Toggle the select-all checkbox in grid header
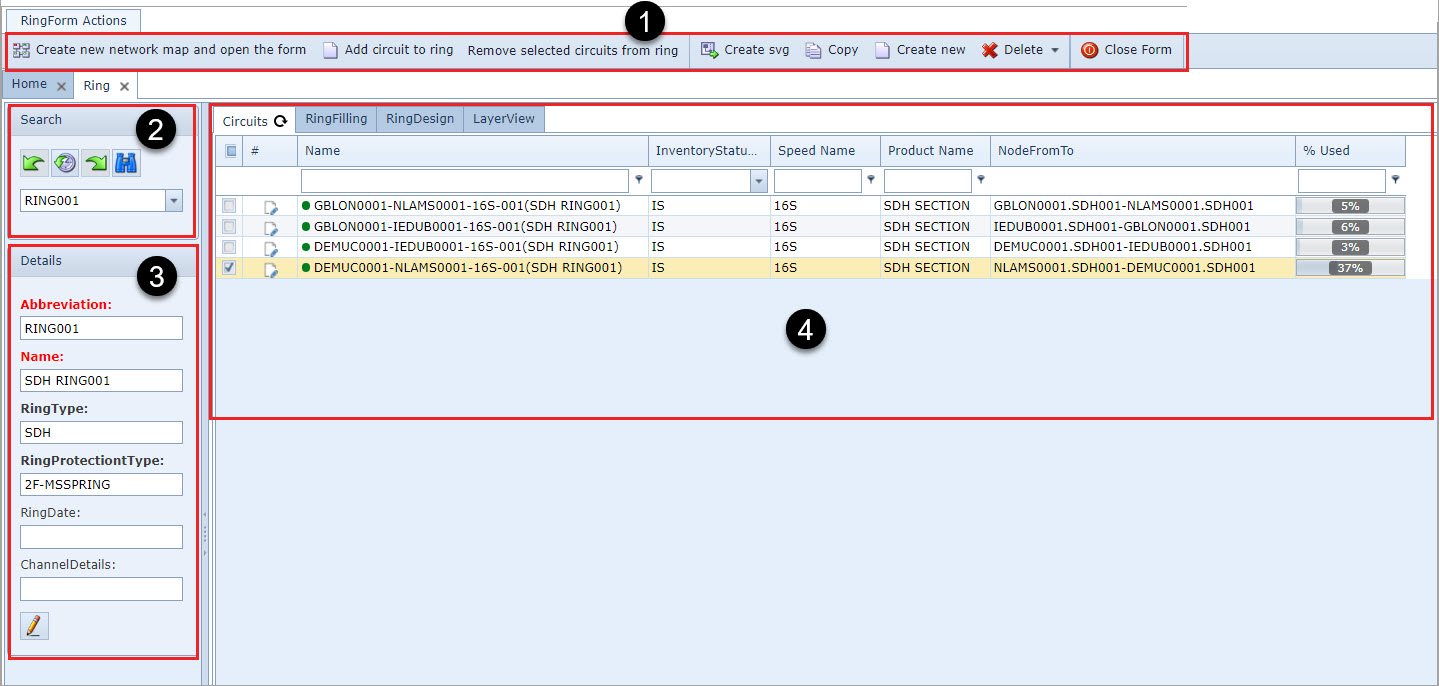 point(231,151)
